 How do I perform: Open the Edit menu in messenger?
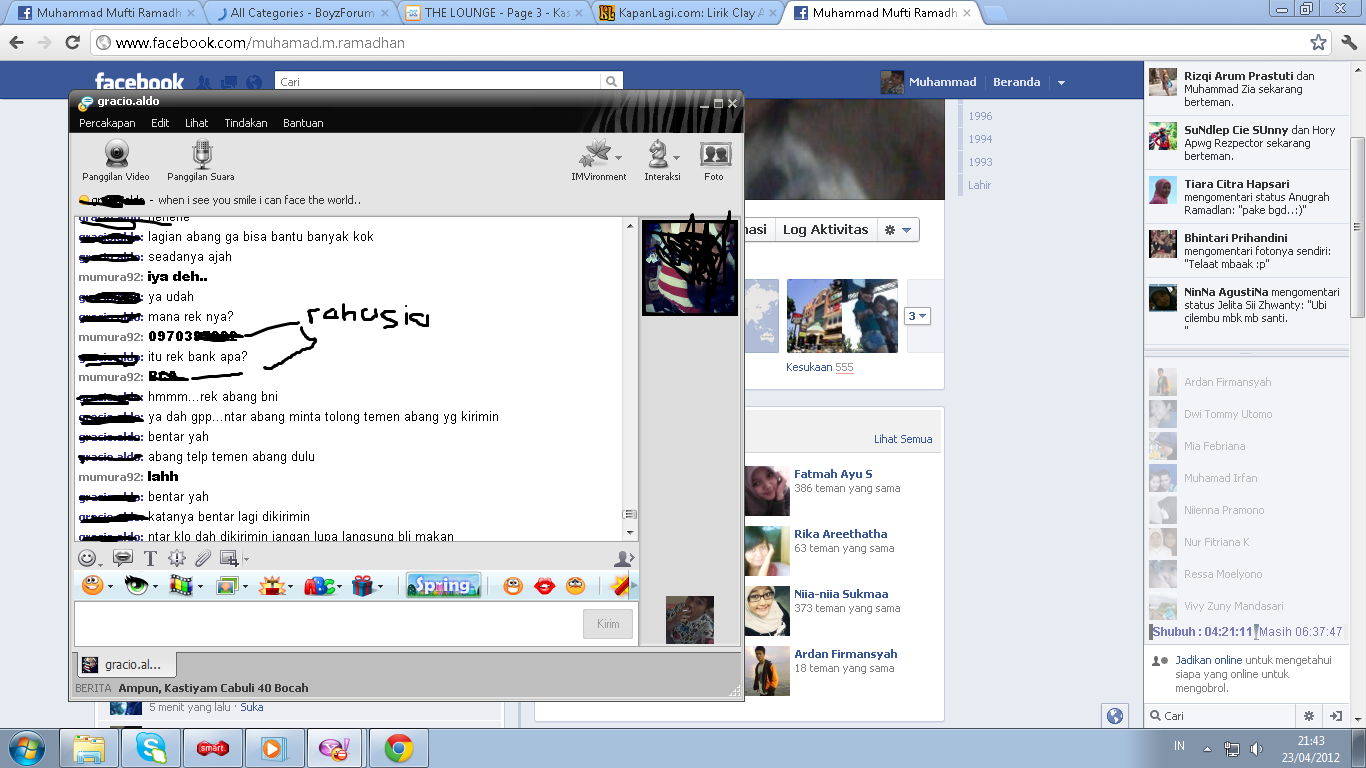pos(160,123)
